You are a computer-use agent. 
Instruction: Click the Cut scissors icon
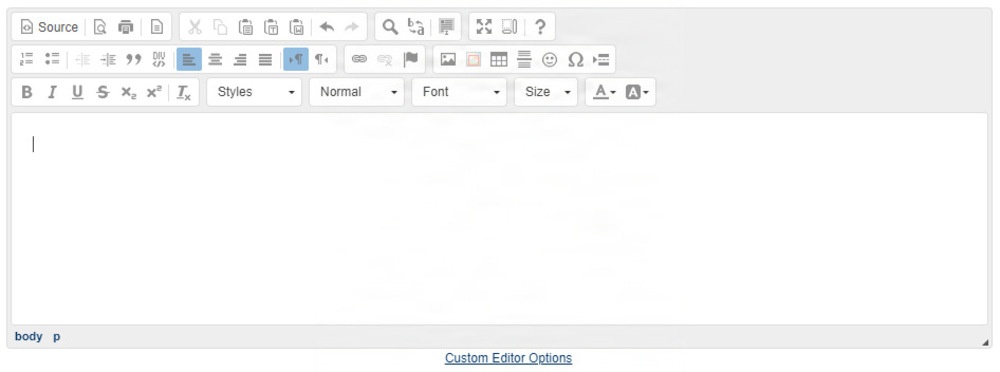tap(195, 27)
